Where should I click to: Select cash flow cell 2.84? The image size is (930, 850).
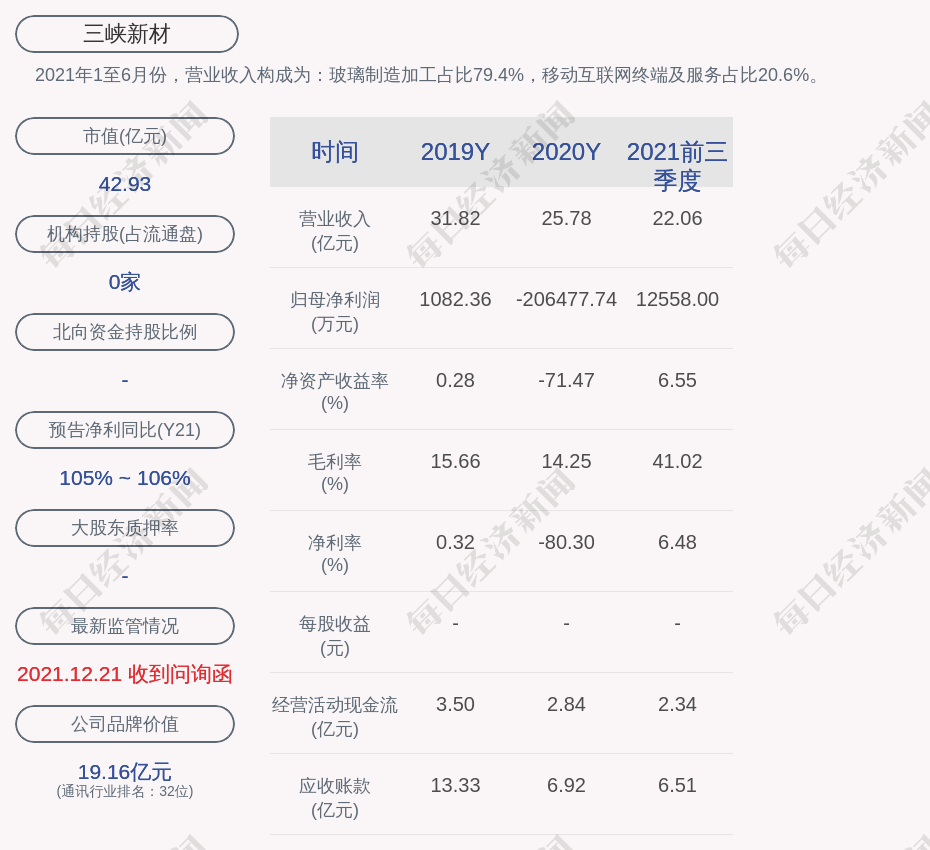566,704
